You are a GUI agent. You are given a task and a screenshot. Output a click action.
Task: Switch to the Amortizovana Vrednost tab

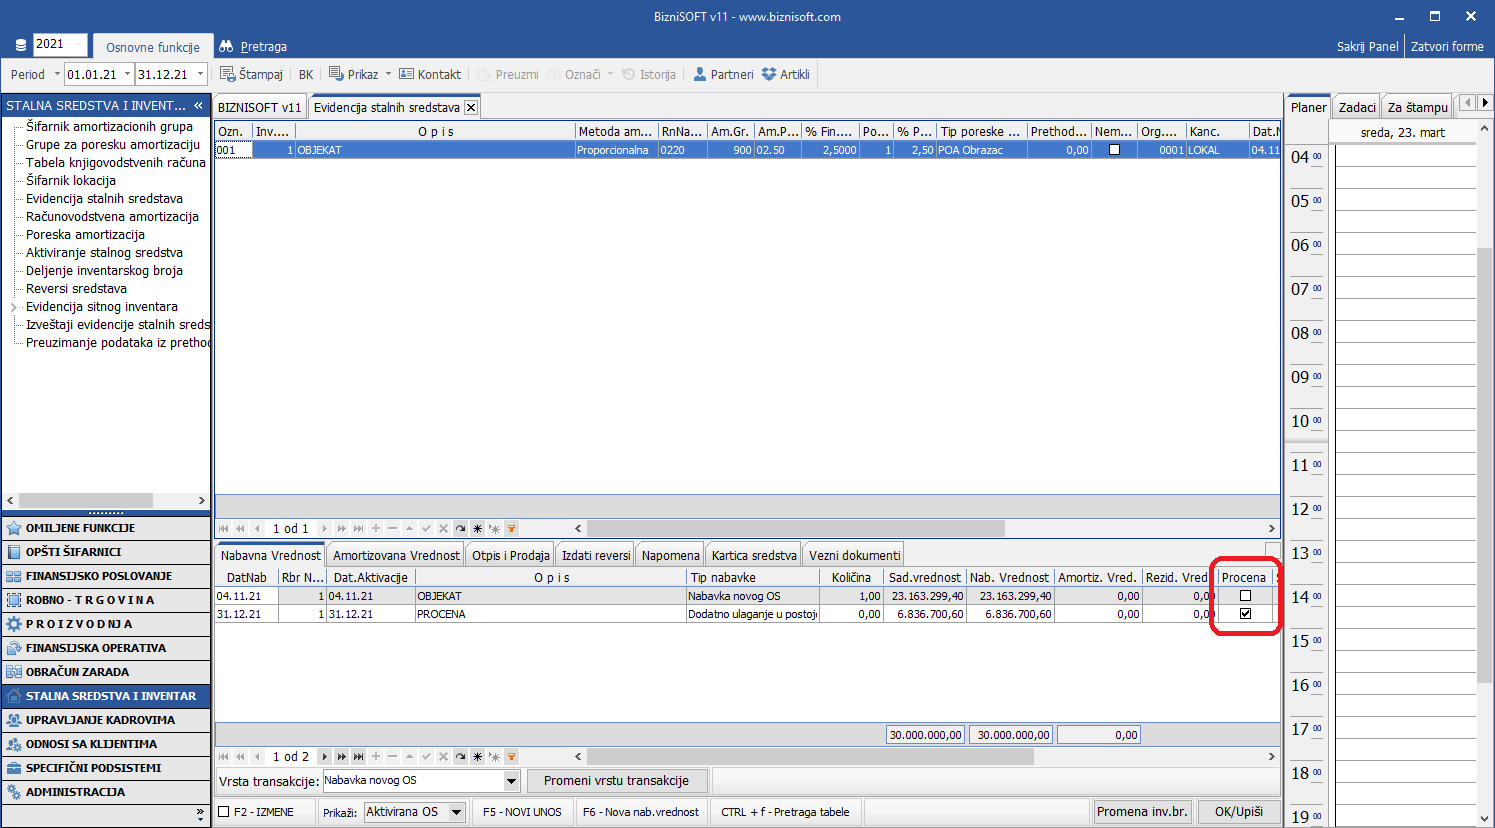[396, 555]
